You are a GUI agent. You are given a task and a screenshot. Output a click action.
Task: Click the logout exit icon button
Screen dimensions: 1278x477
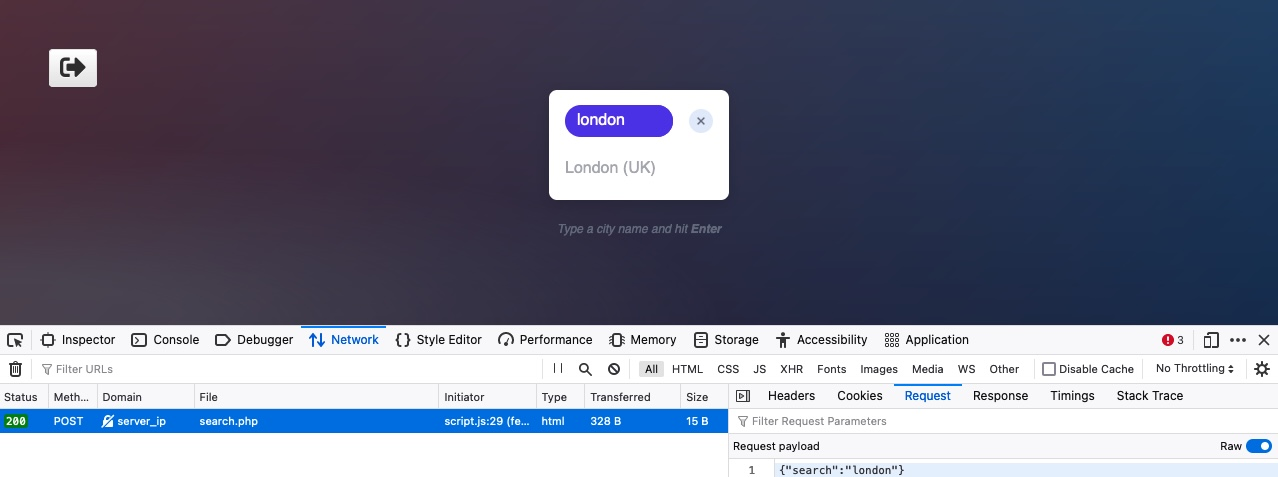coord(73,68)
